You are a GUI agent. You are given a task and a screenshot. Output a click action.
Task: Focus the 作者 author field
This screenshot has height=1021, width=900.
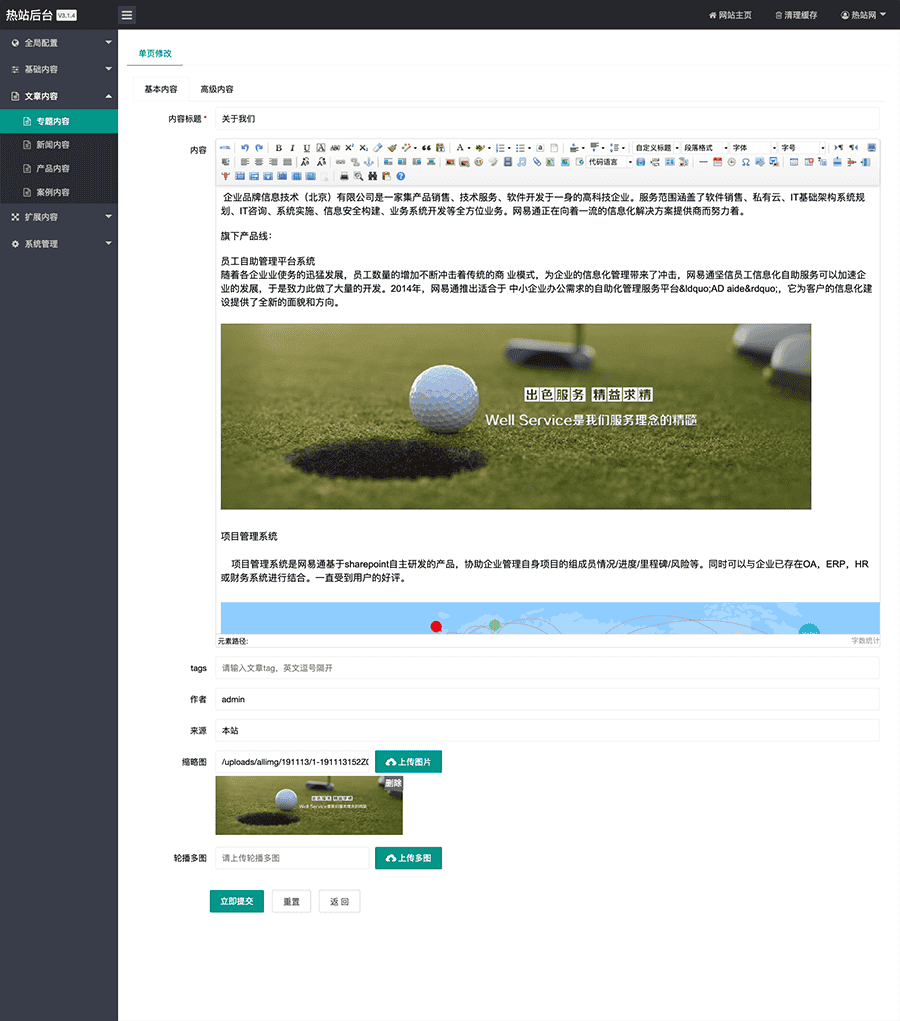[x=547, y=699]
